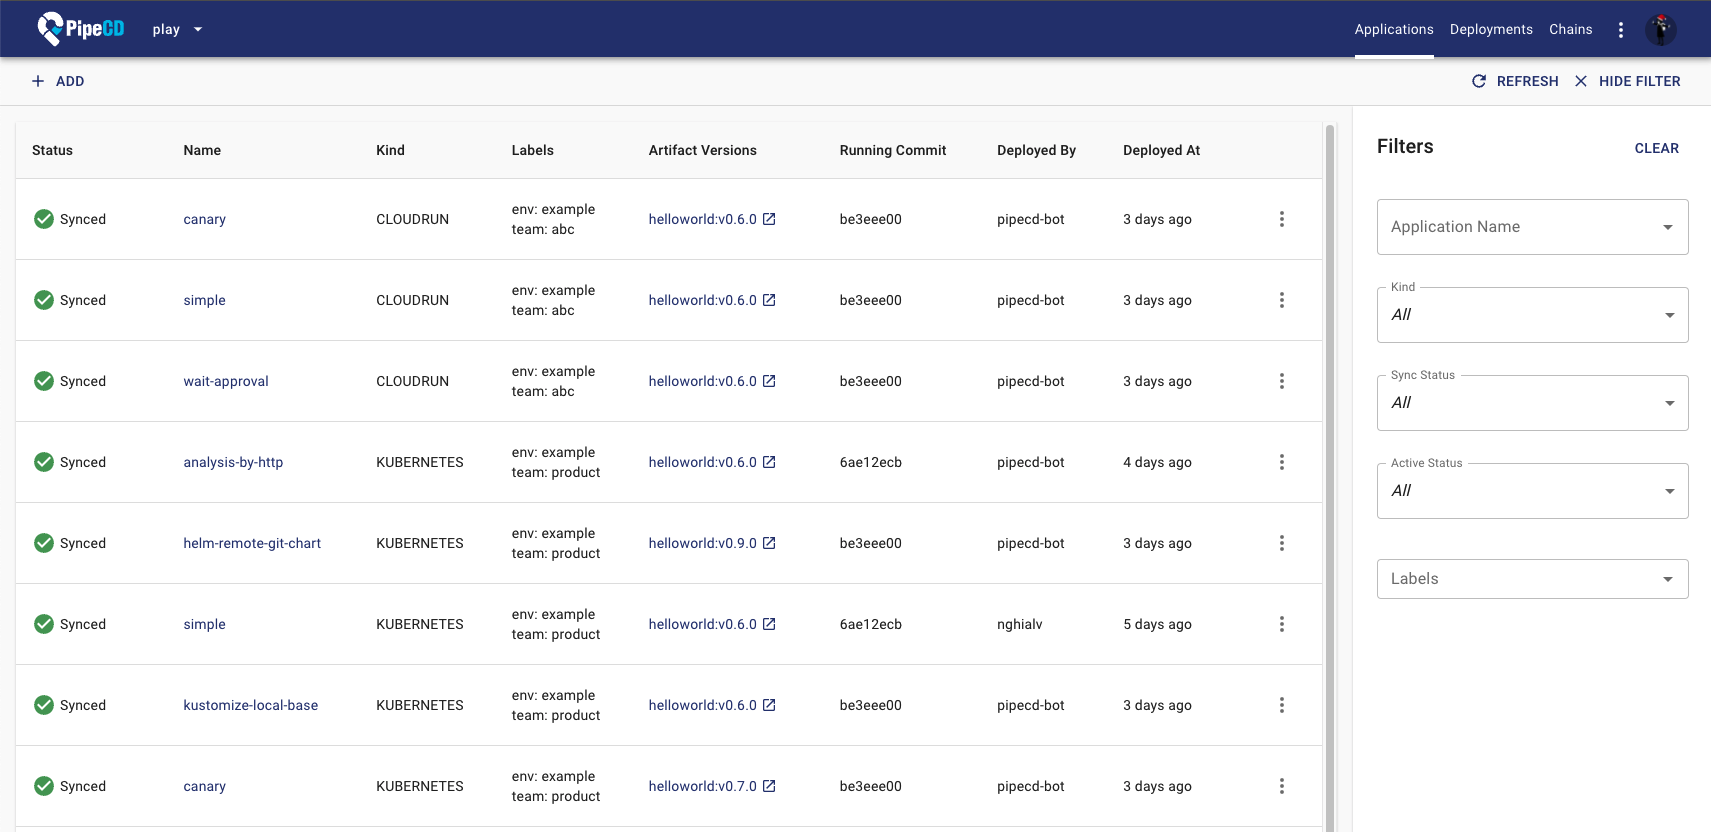Open the actions menu for the helm-remote-git-chart row
Image resolution: width=1711 pixels, height=832 pixels.
(1281, 543)
